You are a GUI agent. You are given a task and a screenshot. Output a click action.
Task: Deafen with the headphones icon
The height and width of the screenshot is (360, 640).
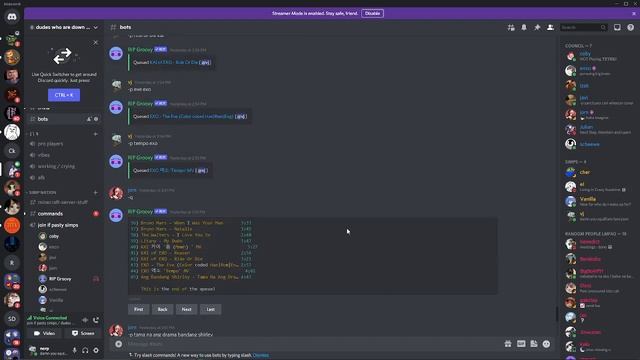point(85,350)
